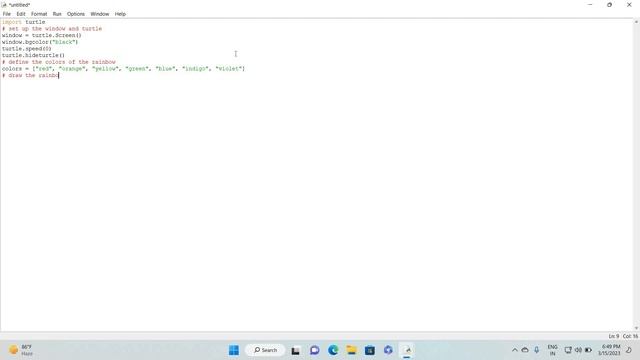
Task: Switch the ENG IN input language
Action: 553,350
